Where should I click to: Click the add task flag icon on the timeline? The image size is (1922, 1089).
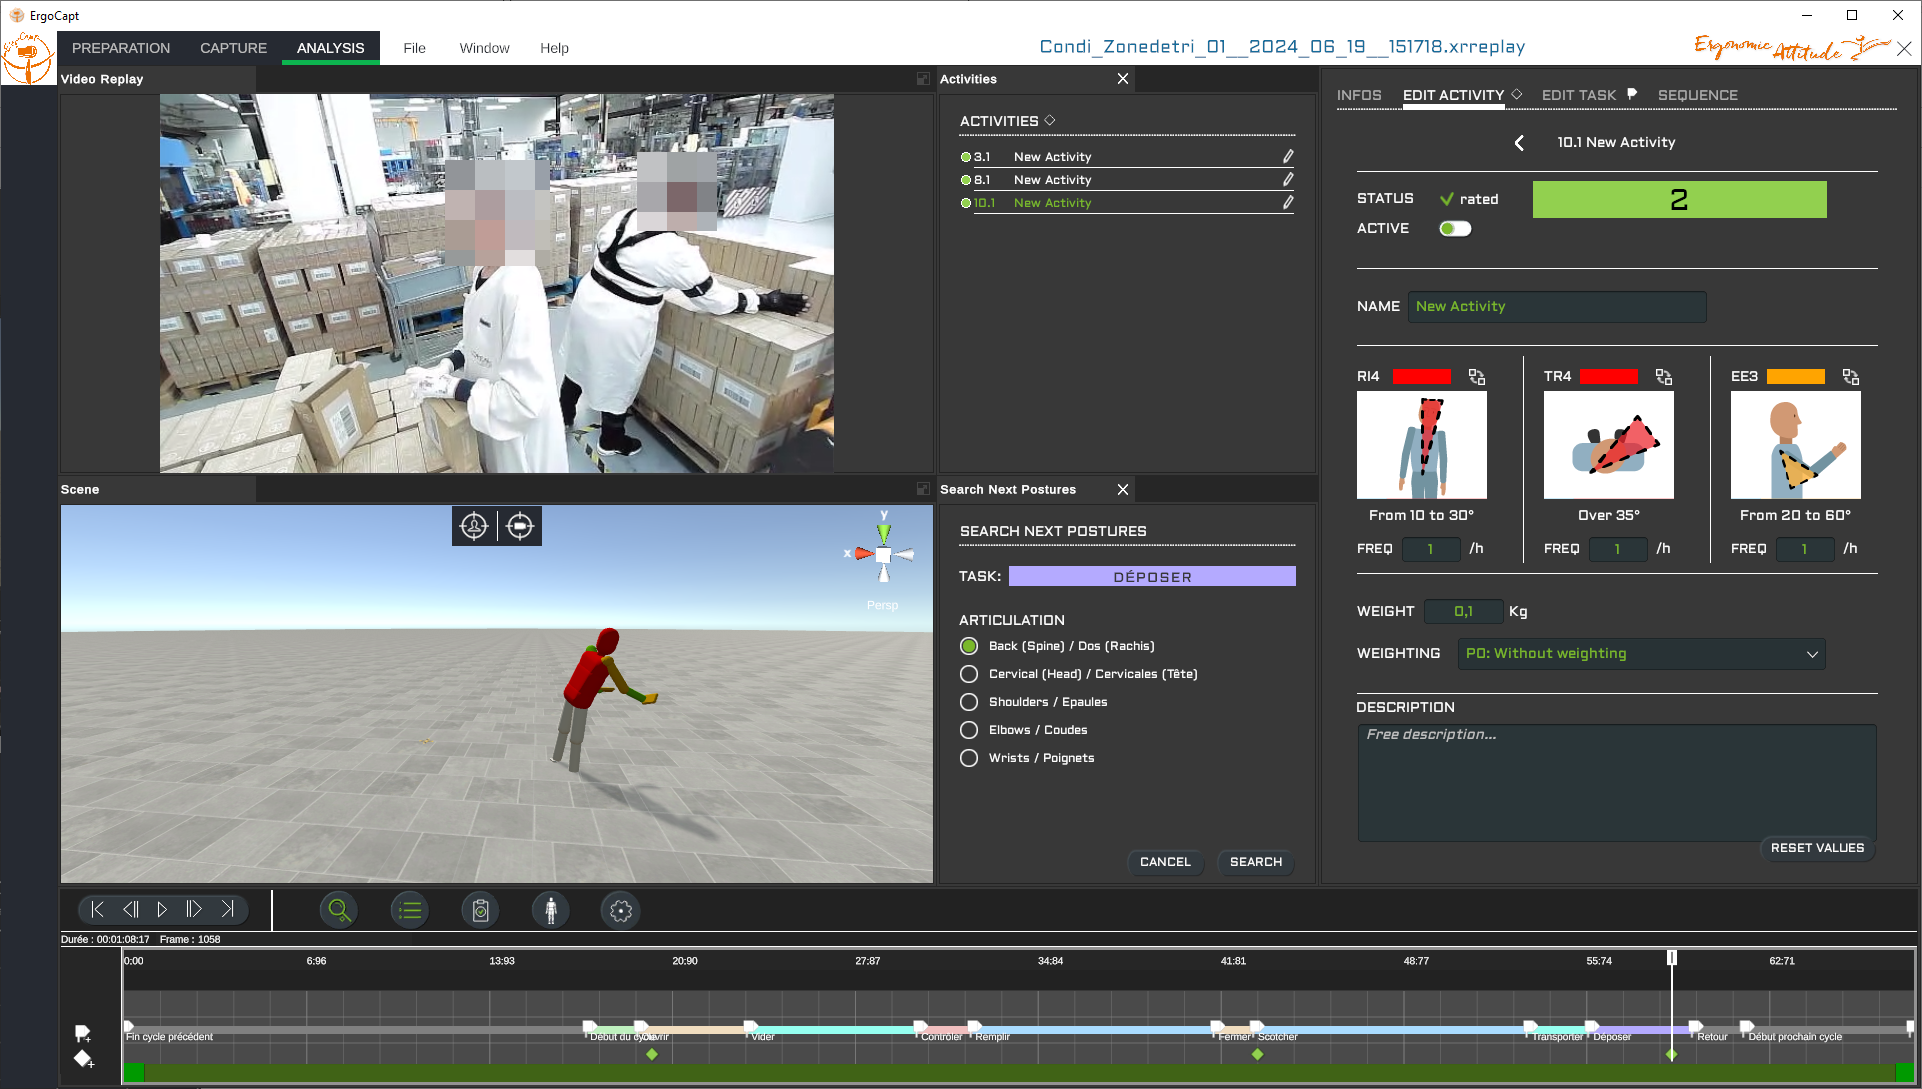click(x=83, y=1034)
